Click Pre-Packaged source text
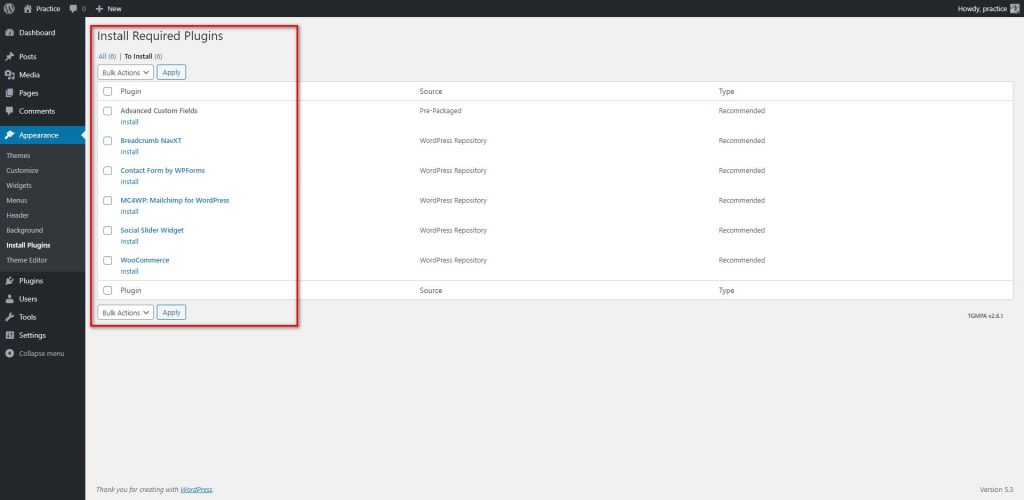 point(440,111)
